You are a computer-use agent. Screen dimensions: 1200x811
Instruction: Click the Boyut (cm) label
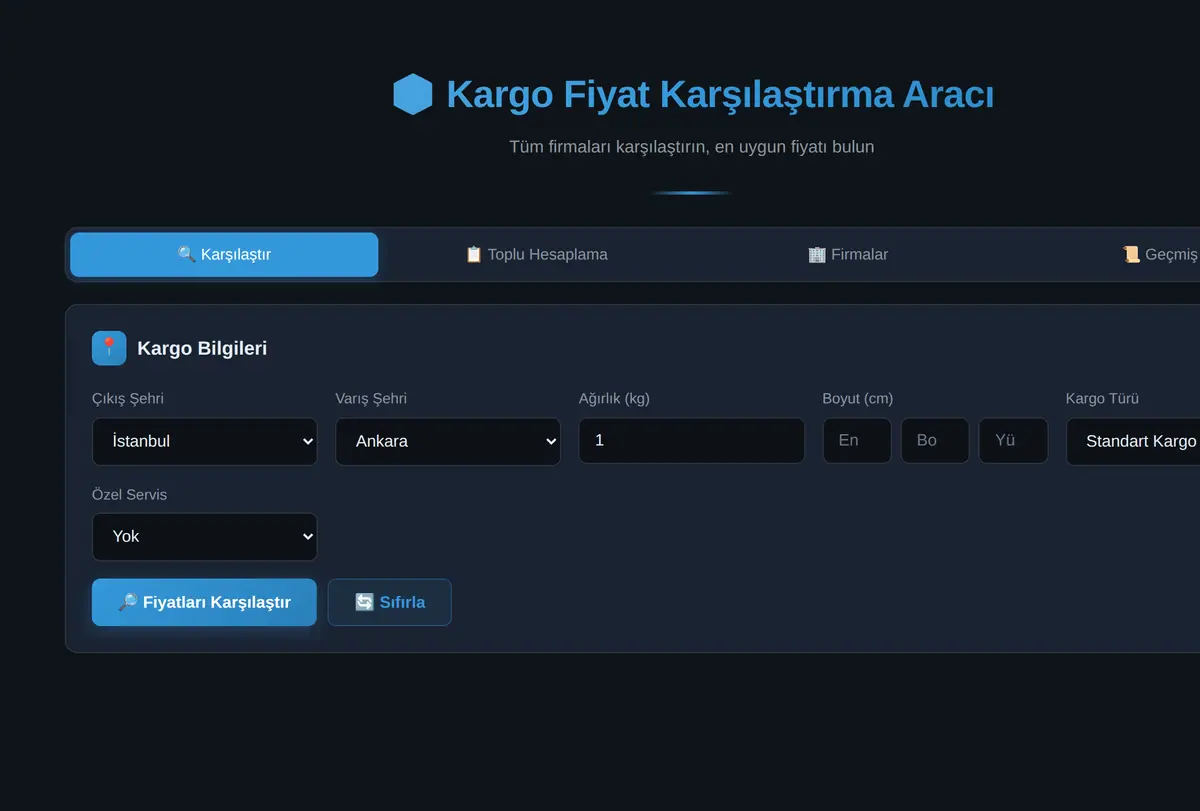[857, 398]
